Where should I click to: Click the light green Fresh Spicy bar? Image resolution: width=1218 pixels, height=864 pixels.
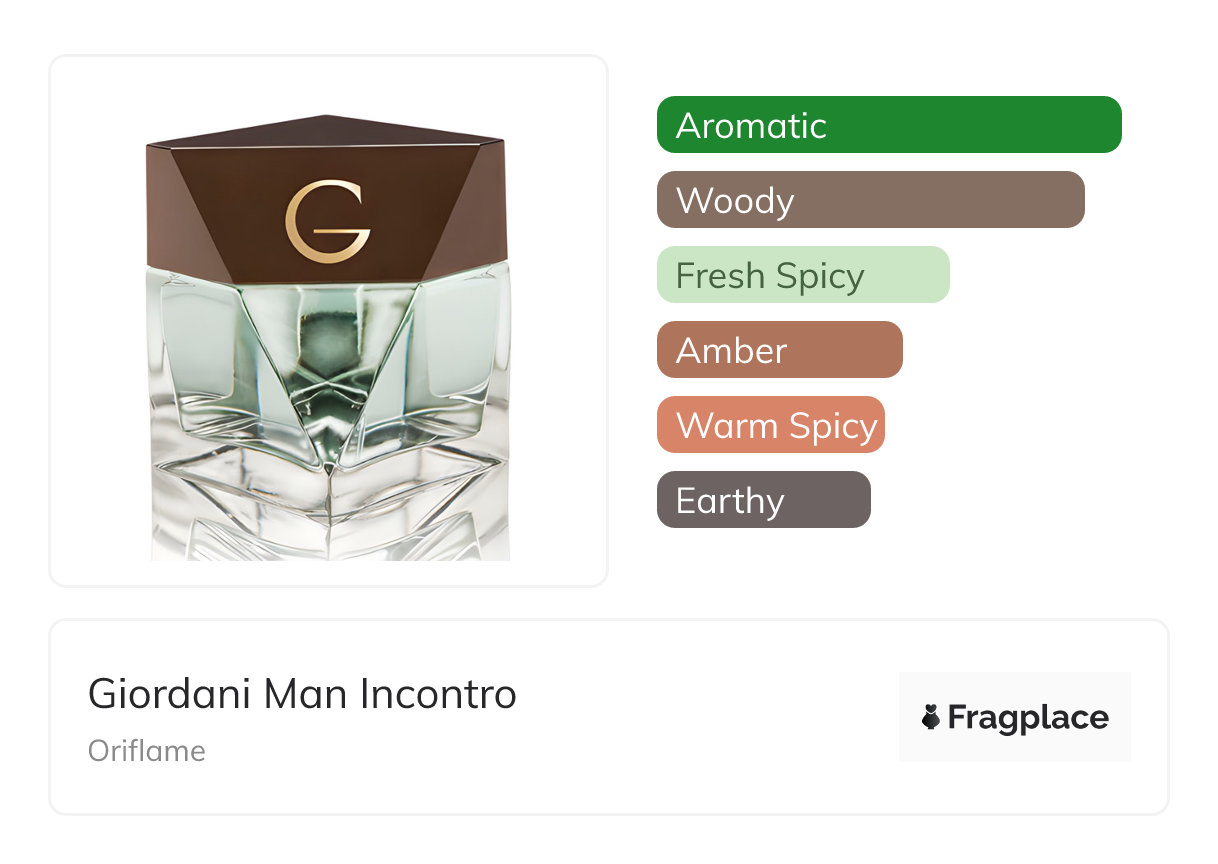[x=802, y=275]
